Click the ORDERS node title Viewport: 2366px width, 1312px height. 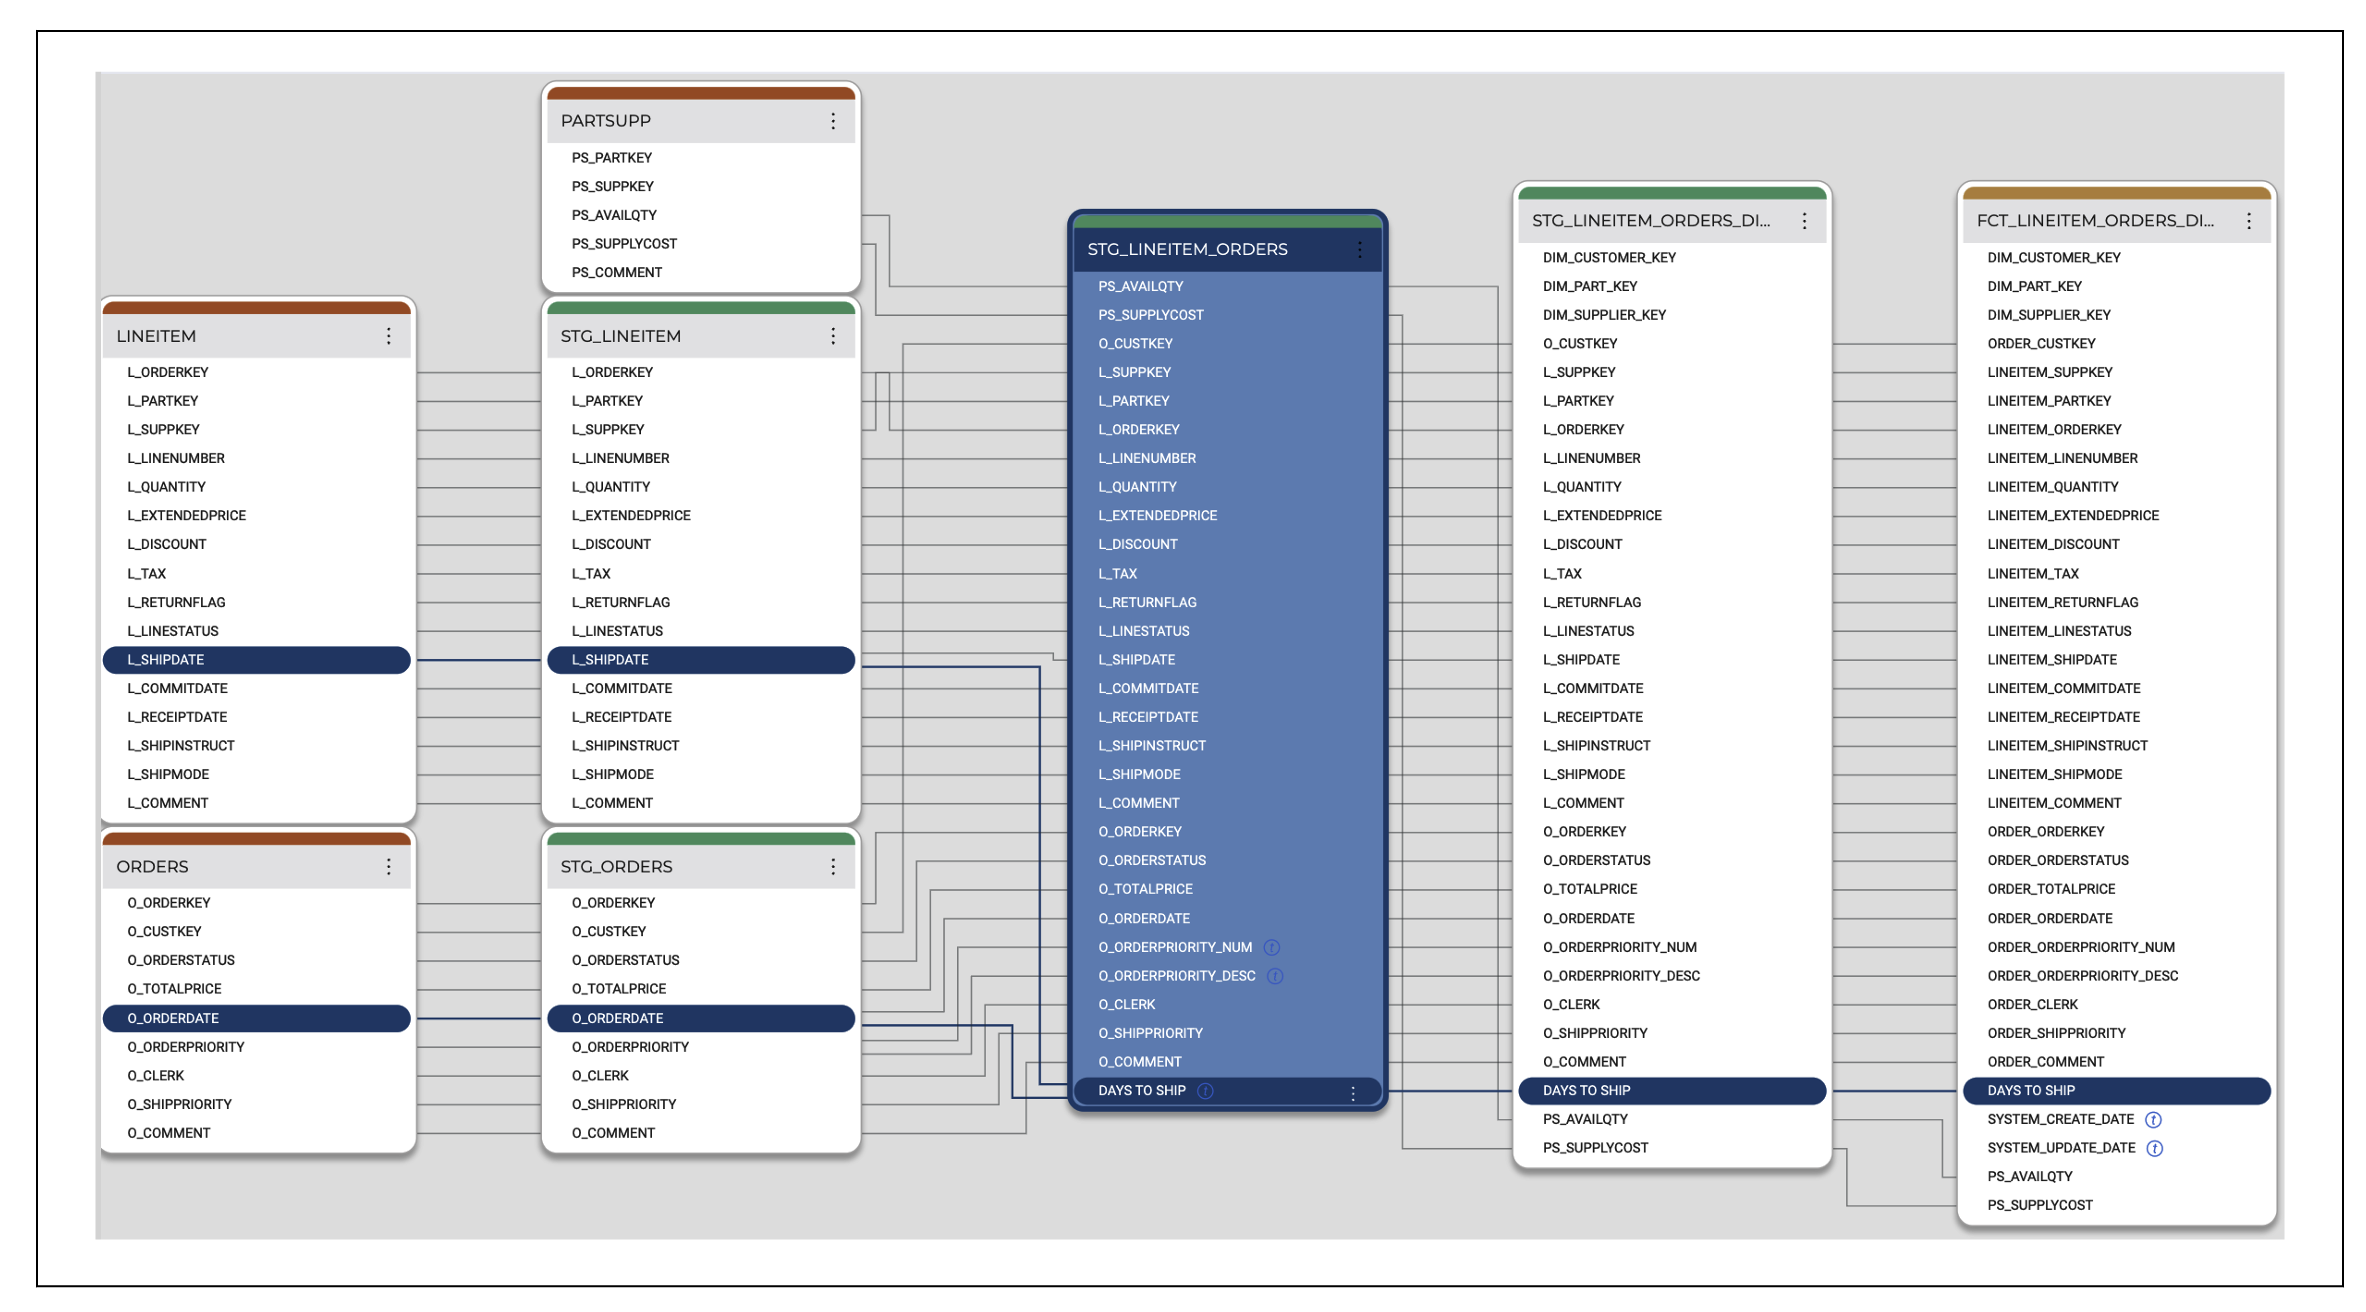152,867
